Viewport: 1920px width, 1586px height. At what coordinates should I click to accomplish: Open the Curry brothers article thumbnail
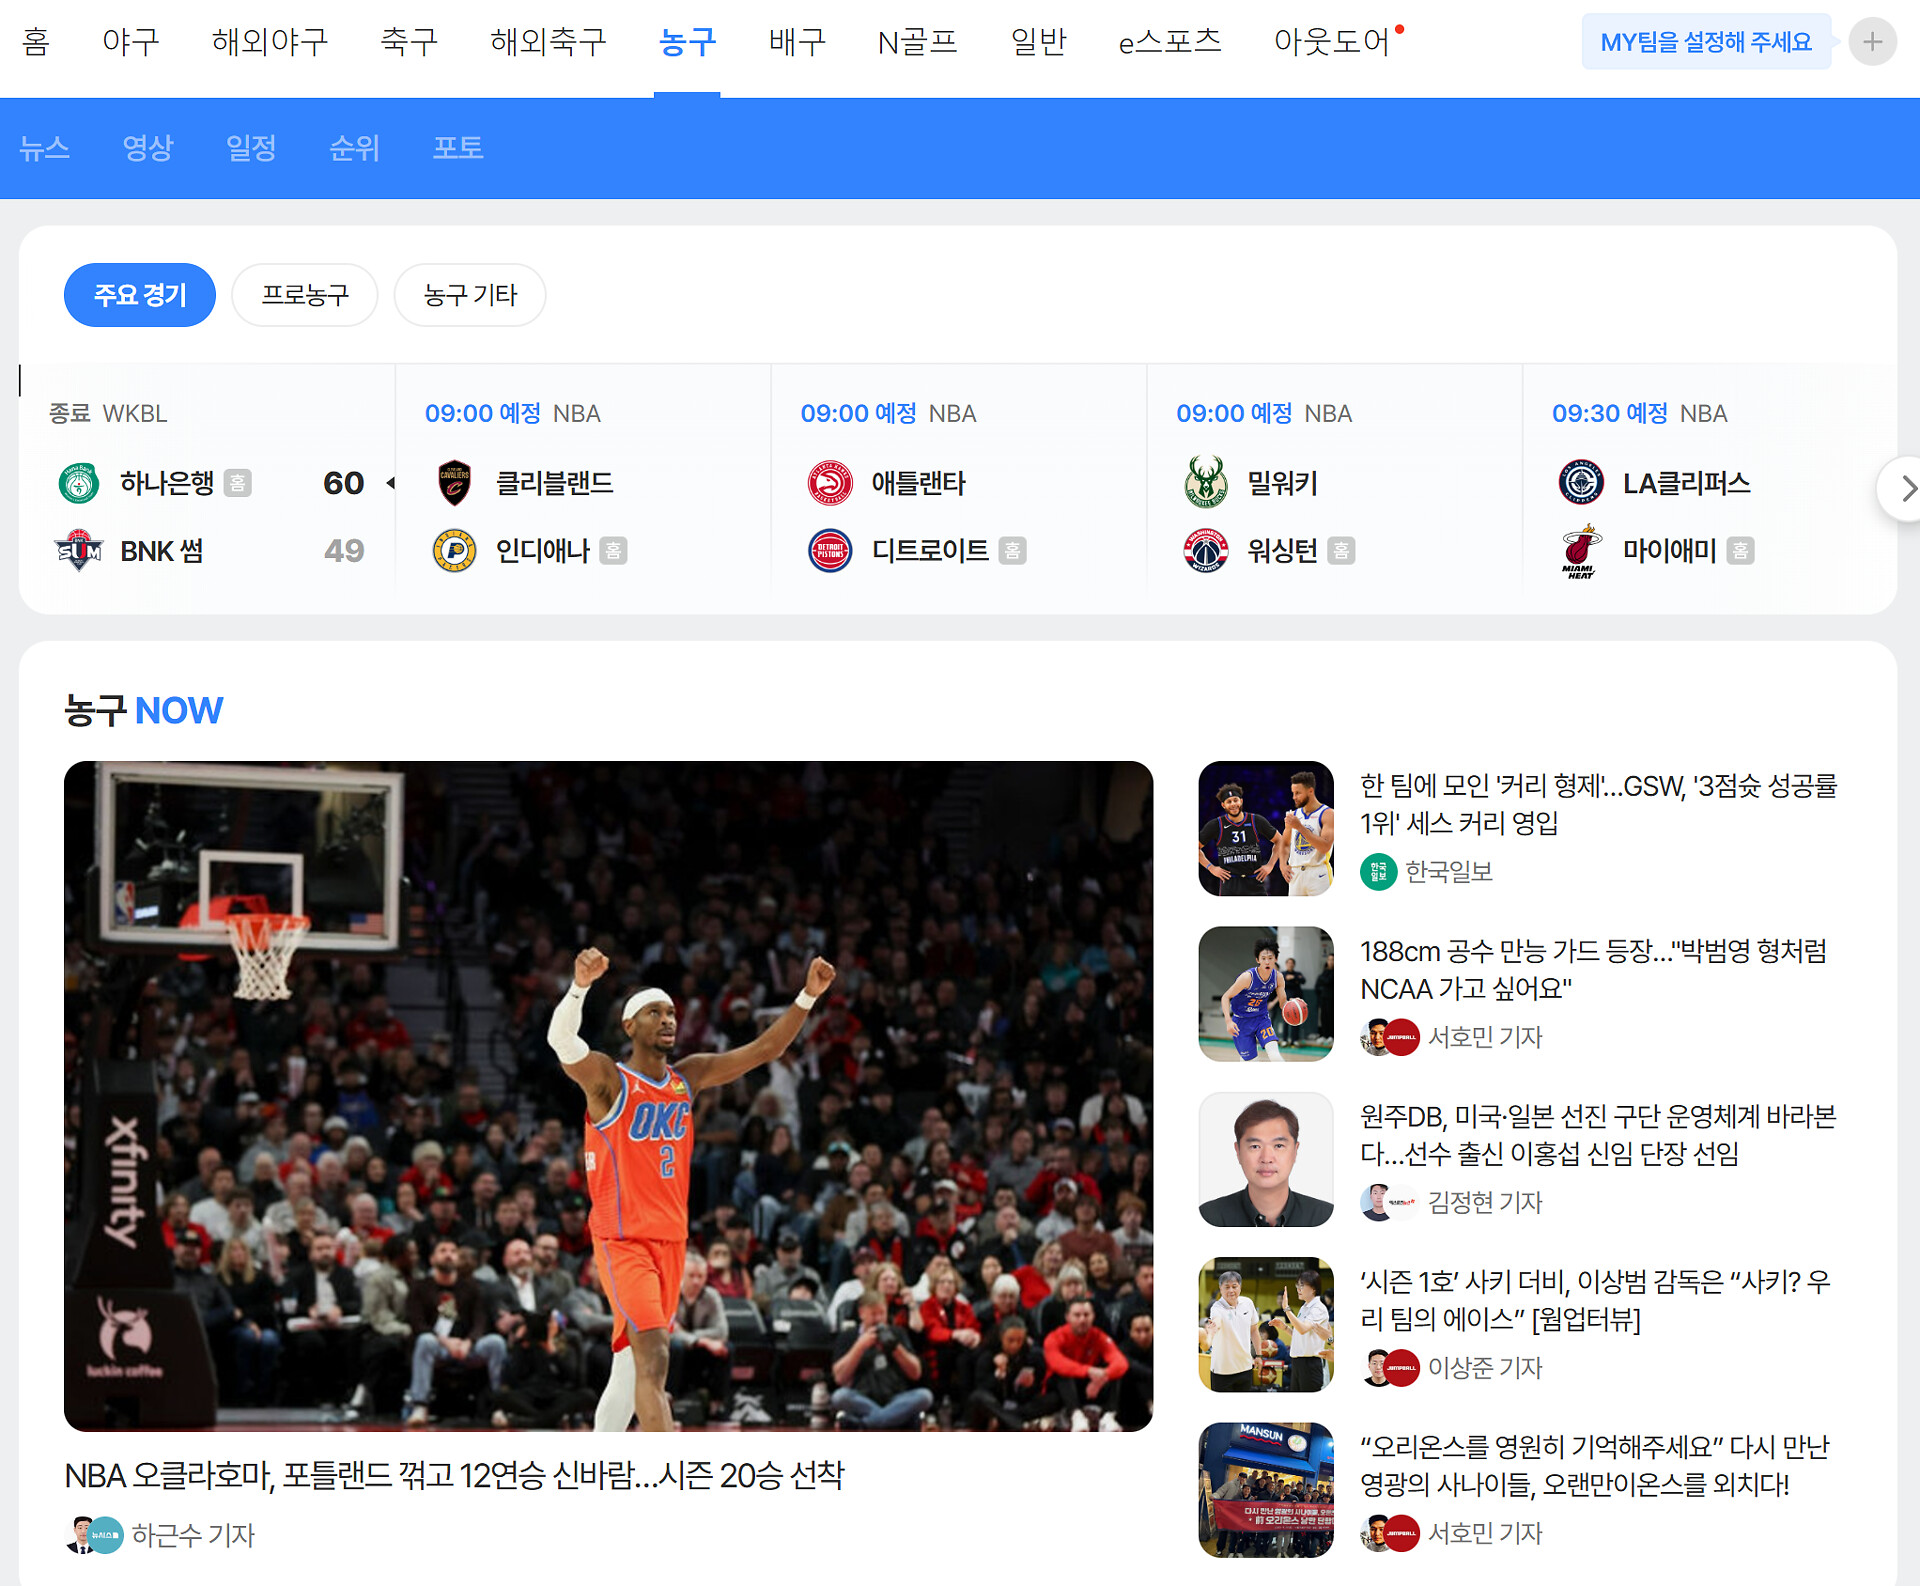1266,829
